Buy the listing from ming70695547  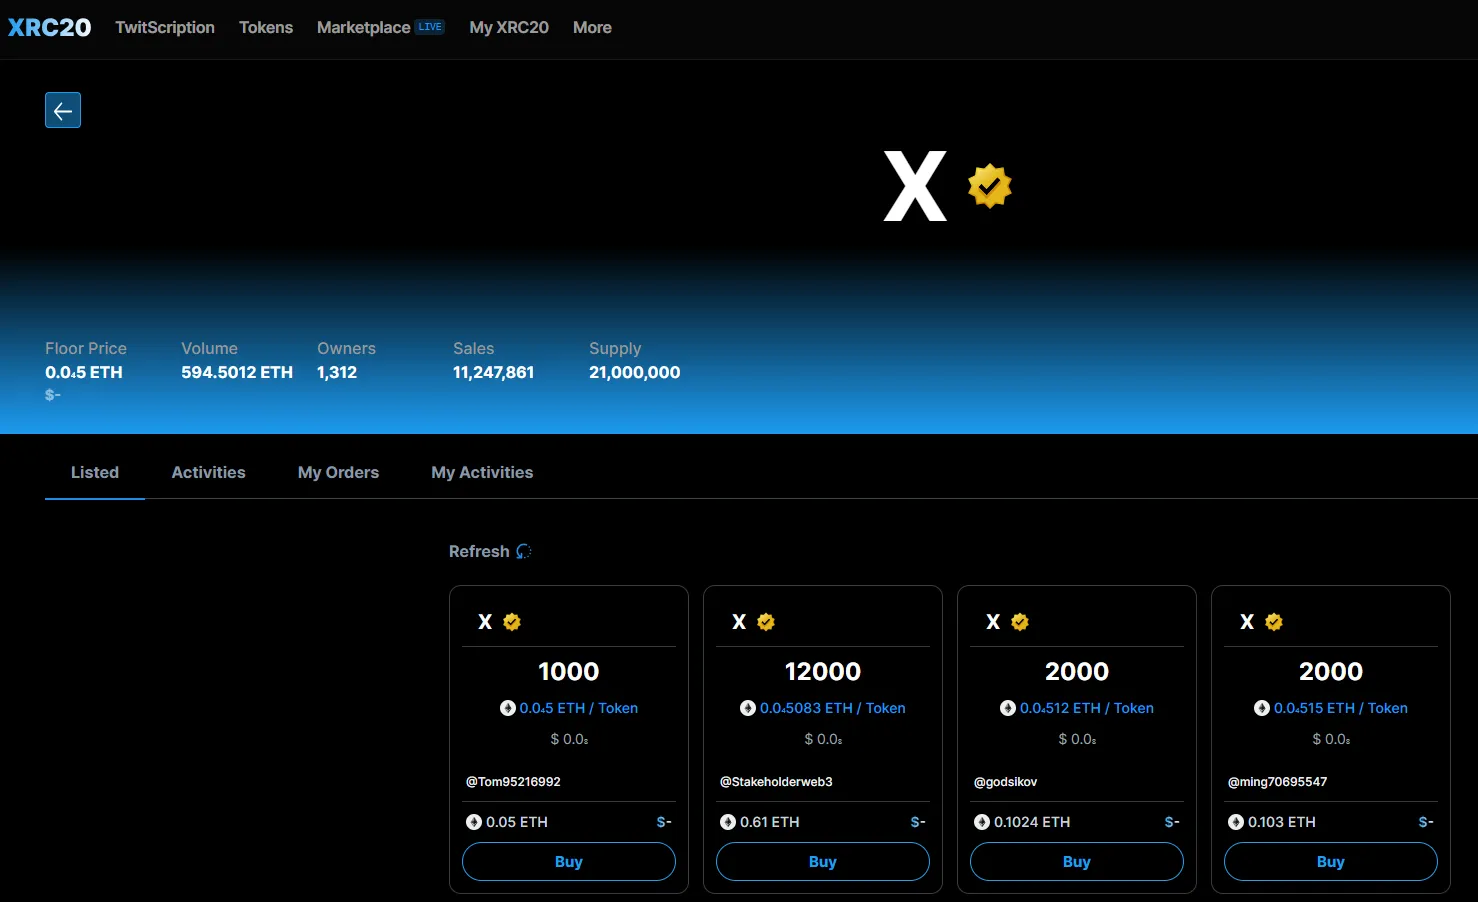tap(1331, 861)
